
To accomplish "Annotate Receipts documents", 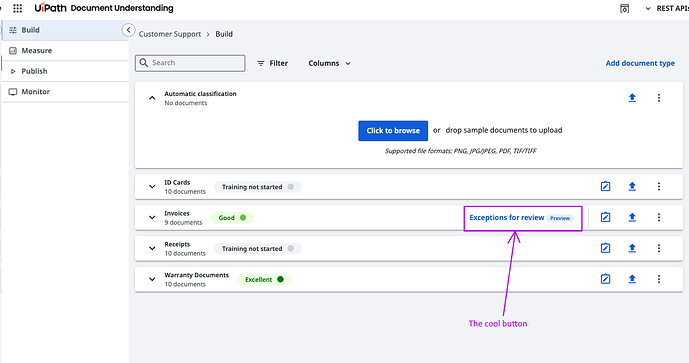I will 606,248.
